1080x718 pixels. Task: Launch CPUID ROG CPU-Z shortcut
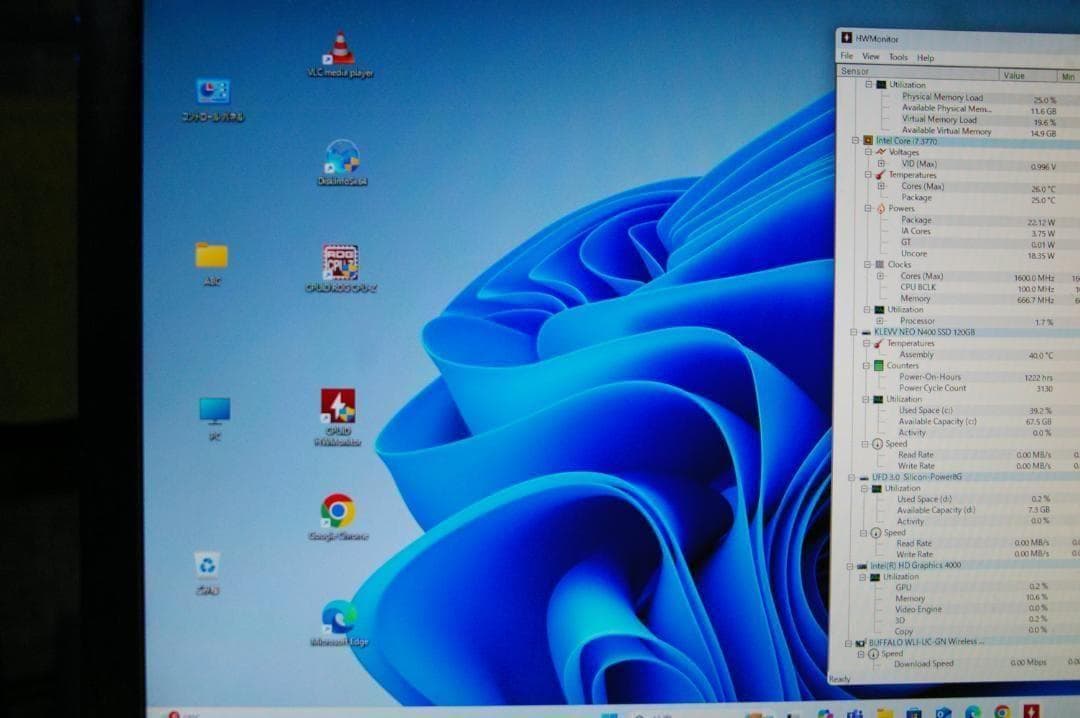tap(340, 264)
